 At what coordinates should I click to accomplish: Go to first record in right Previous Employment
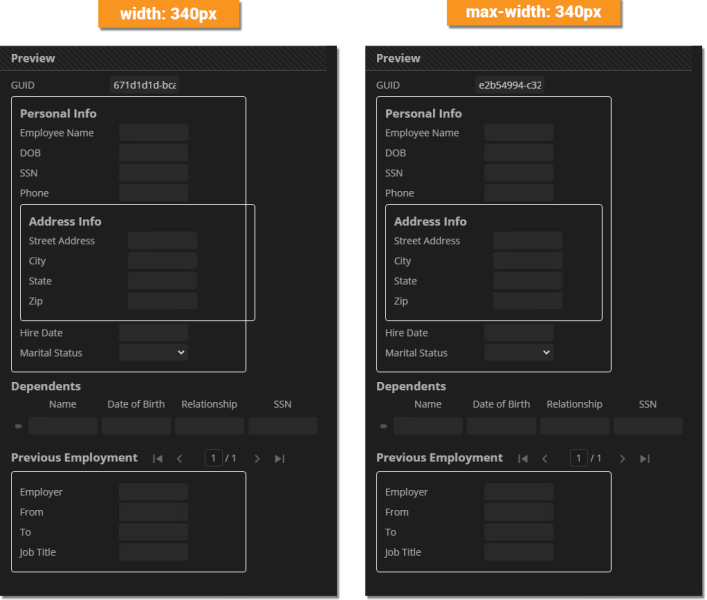point(523,458)
